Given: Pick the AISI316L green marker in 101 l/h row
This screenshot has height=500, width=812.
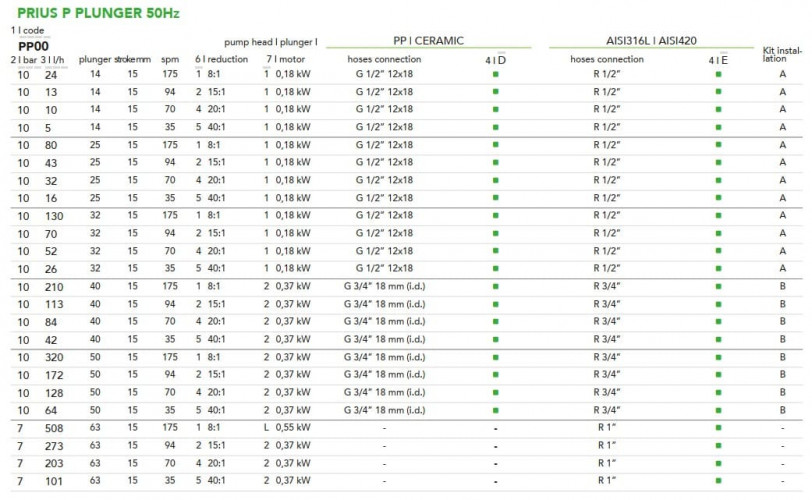Looking at the screenshot, I should 718,481.
